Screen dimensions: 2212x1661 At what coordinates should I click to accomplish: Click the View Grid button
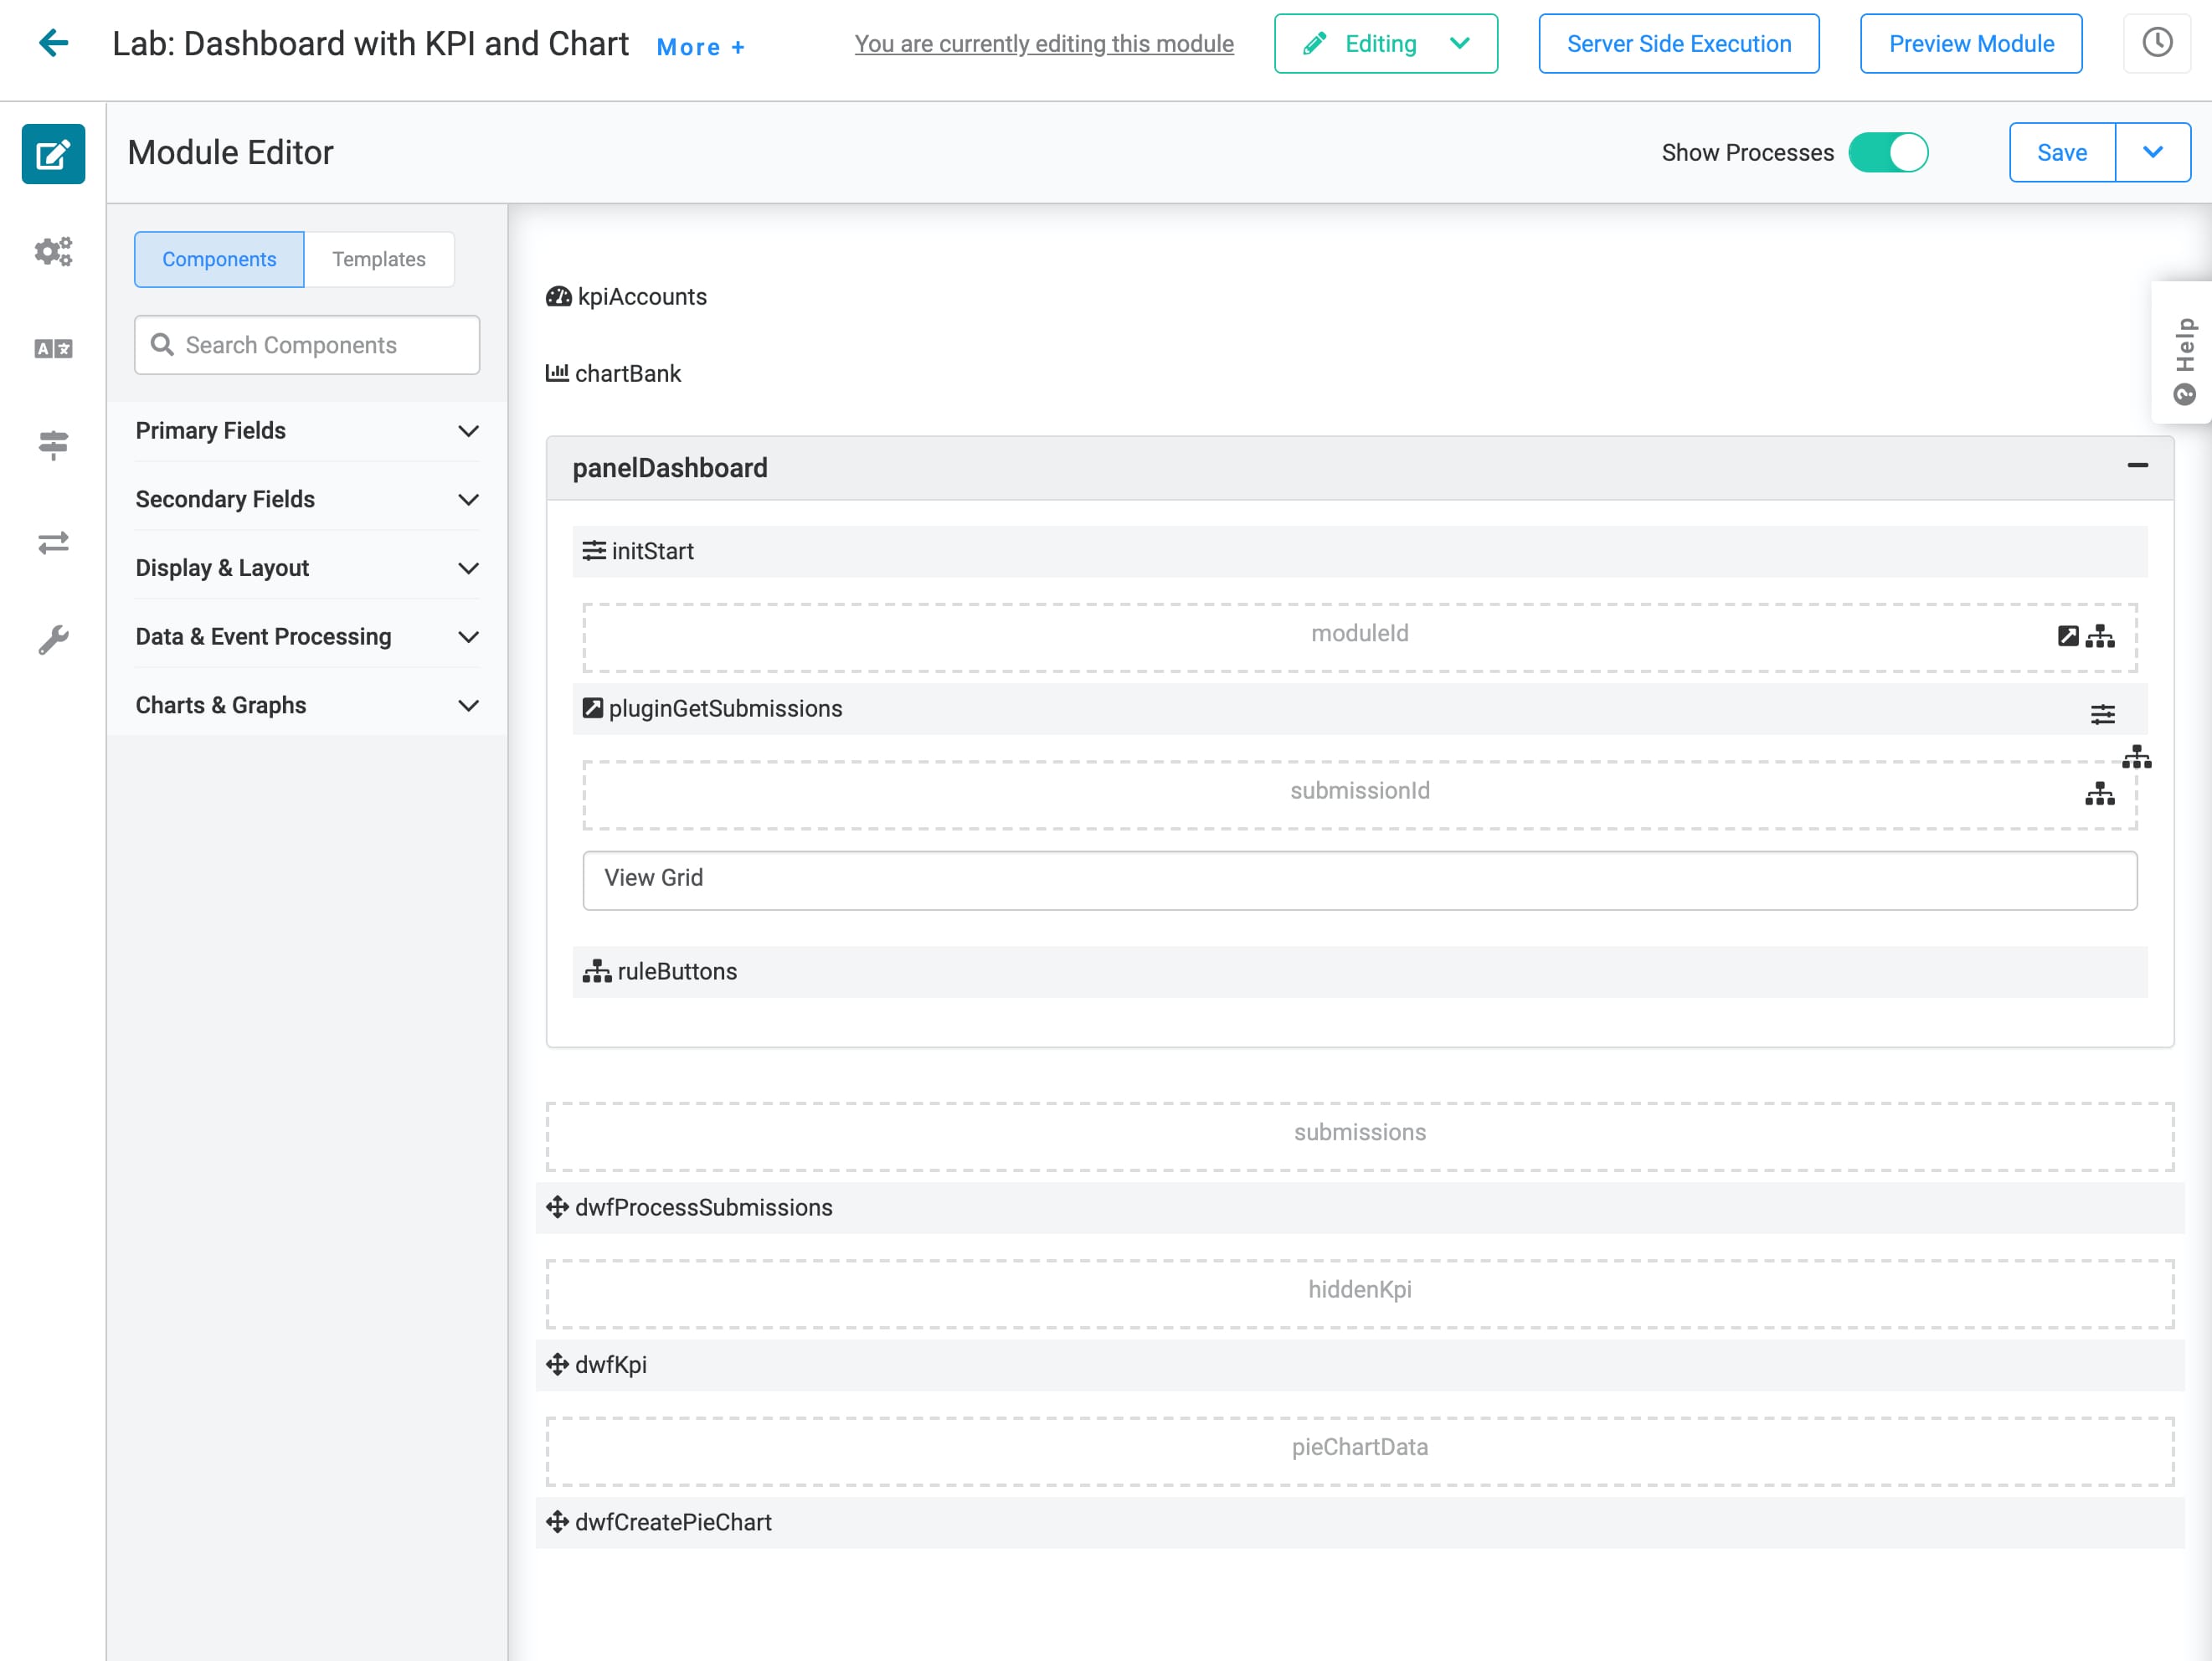pos(1359,880)
